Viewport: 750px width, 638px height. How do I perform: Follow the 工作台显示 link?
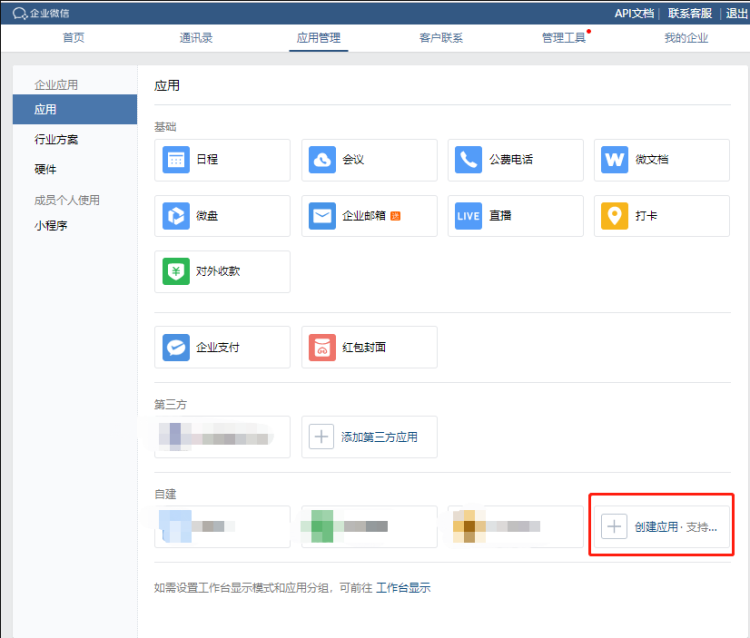coord(403,588)
